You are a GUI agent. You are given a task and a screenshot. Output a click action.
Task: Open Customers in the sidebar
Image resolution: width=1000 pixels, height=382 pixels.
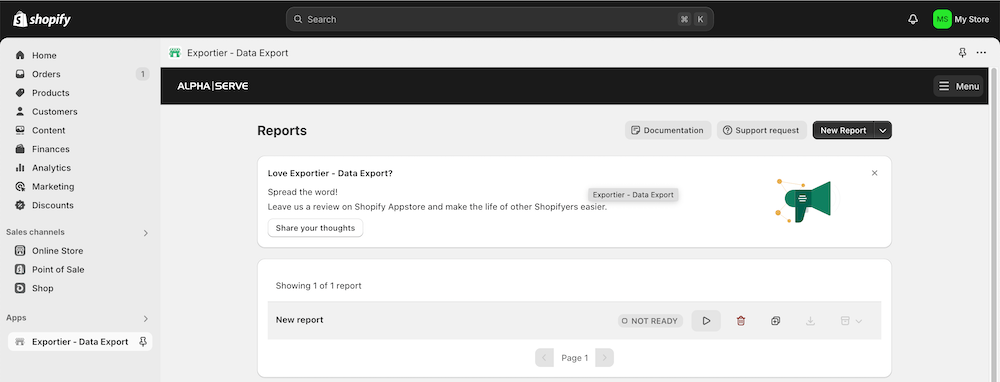point(54,112)
